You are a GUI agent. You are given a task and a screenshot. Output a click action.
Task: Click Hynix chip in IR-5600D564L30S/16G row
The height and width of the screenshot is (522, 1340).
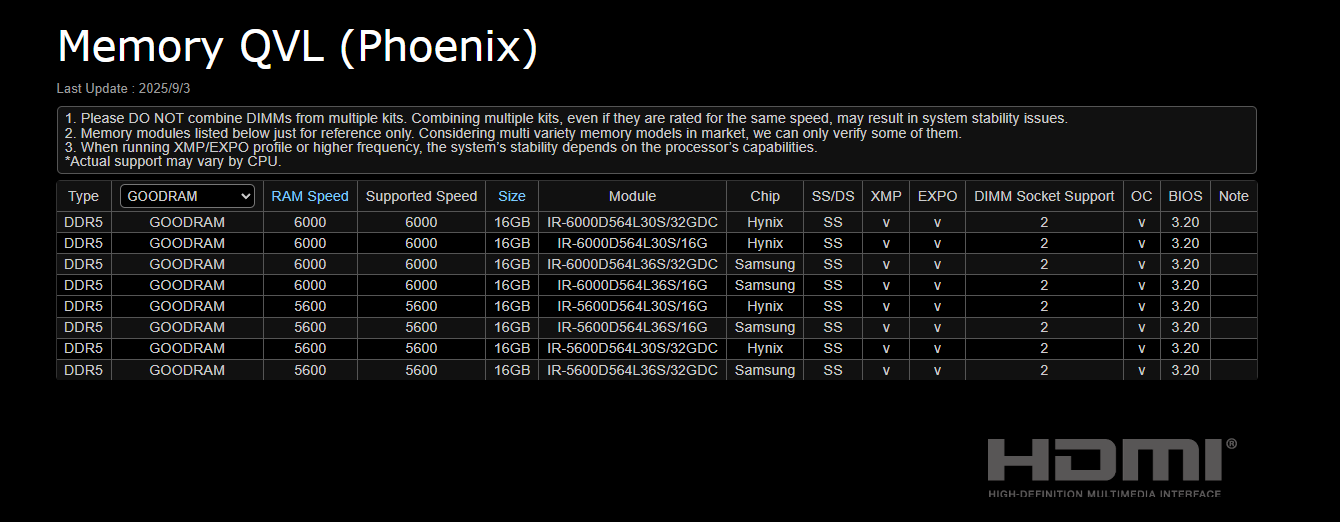pyautogui.click(x=765, y=306)
